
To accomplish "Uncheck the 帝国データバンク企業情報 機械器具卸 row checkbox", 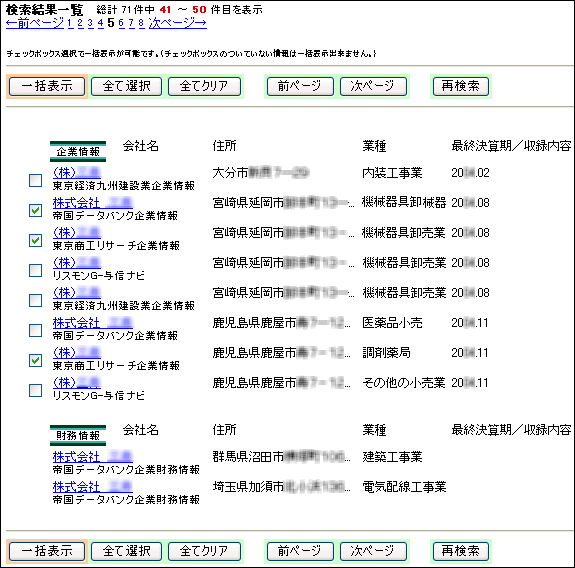I will coord(36,210).
